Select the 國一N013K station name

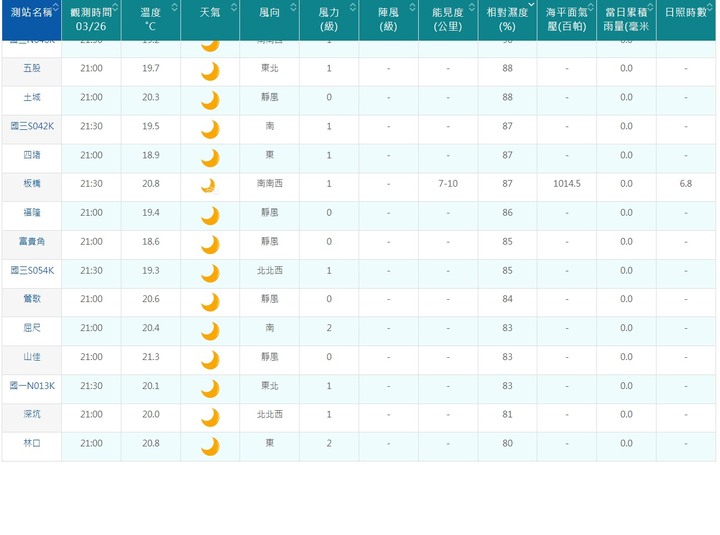click(x=32, y=385)
